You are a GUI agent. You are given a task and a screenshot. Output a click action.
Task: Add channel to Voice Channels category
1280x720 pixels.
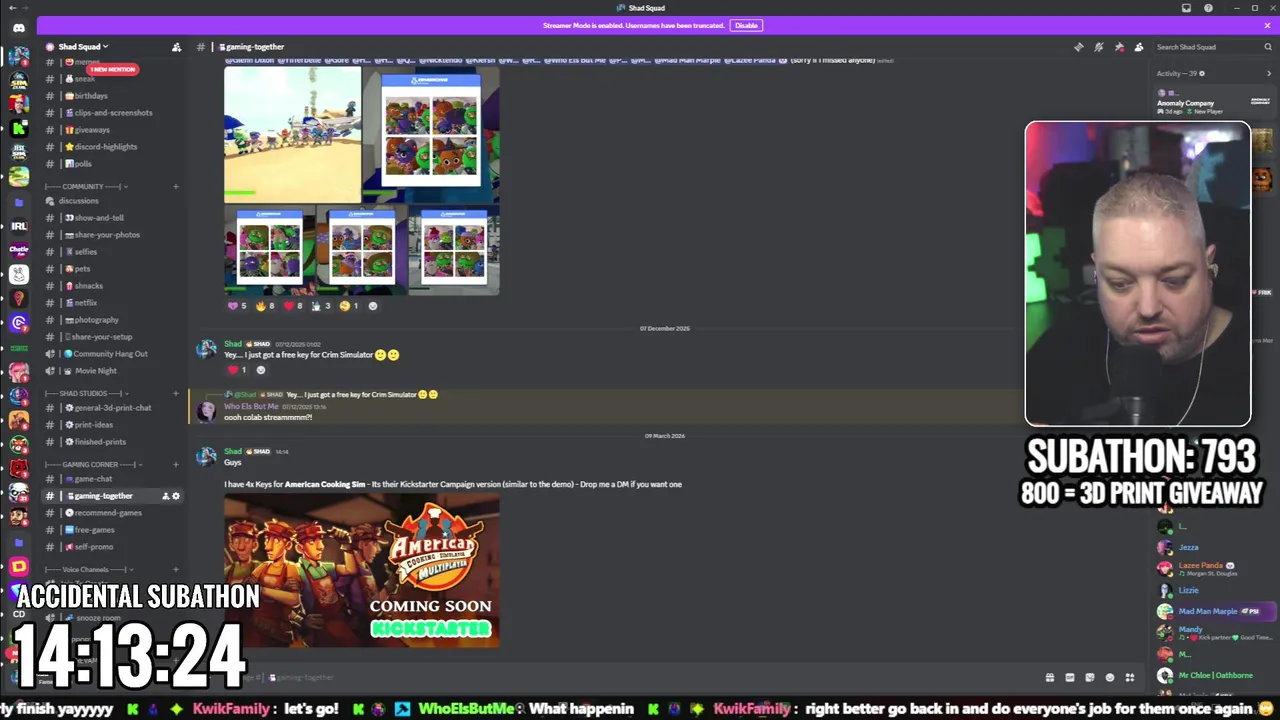click(x=176, y=570)
